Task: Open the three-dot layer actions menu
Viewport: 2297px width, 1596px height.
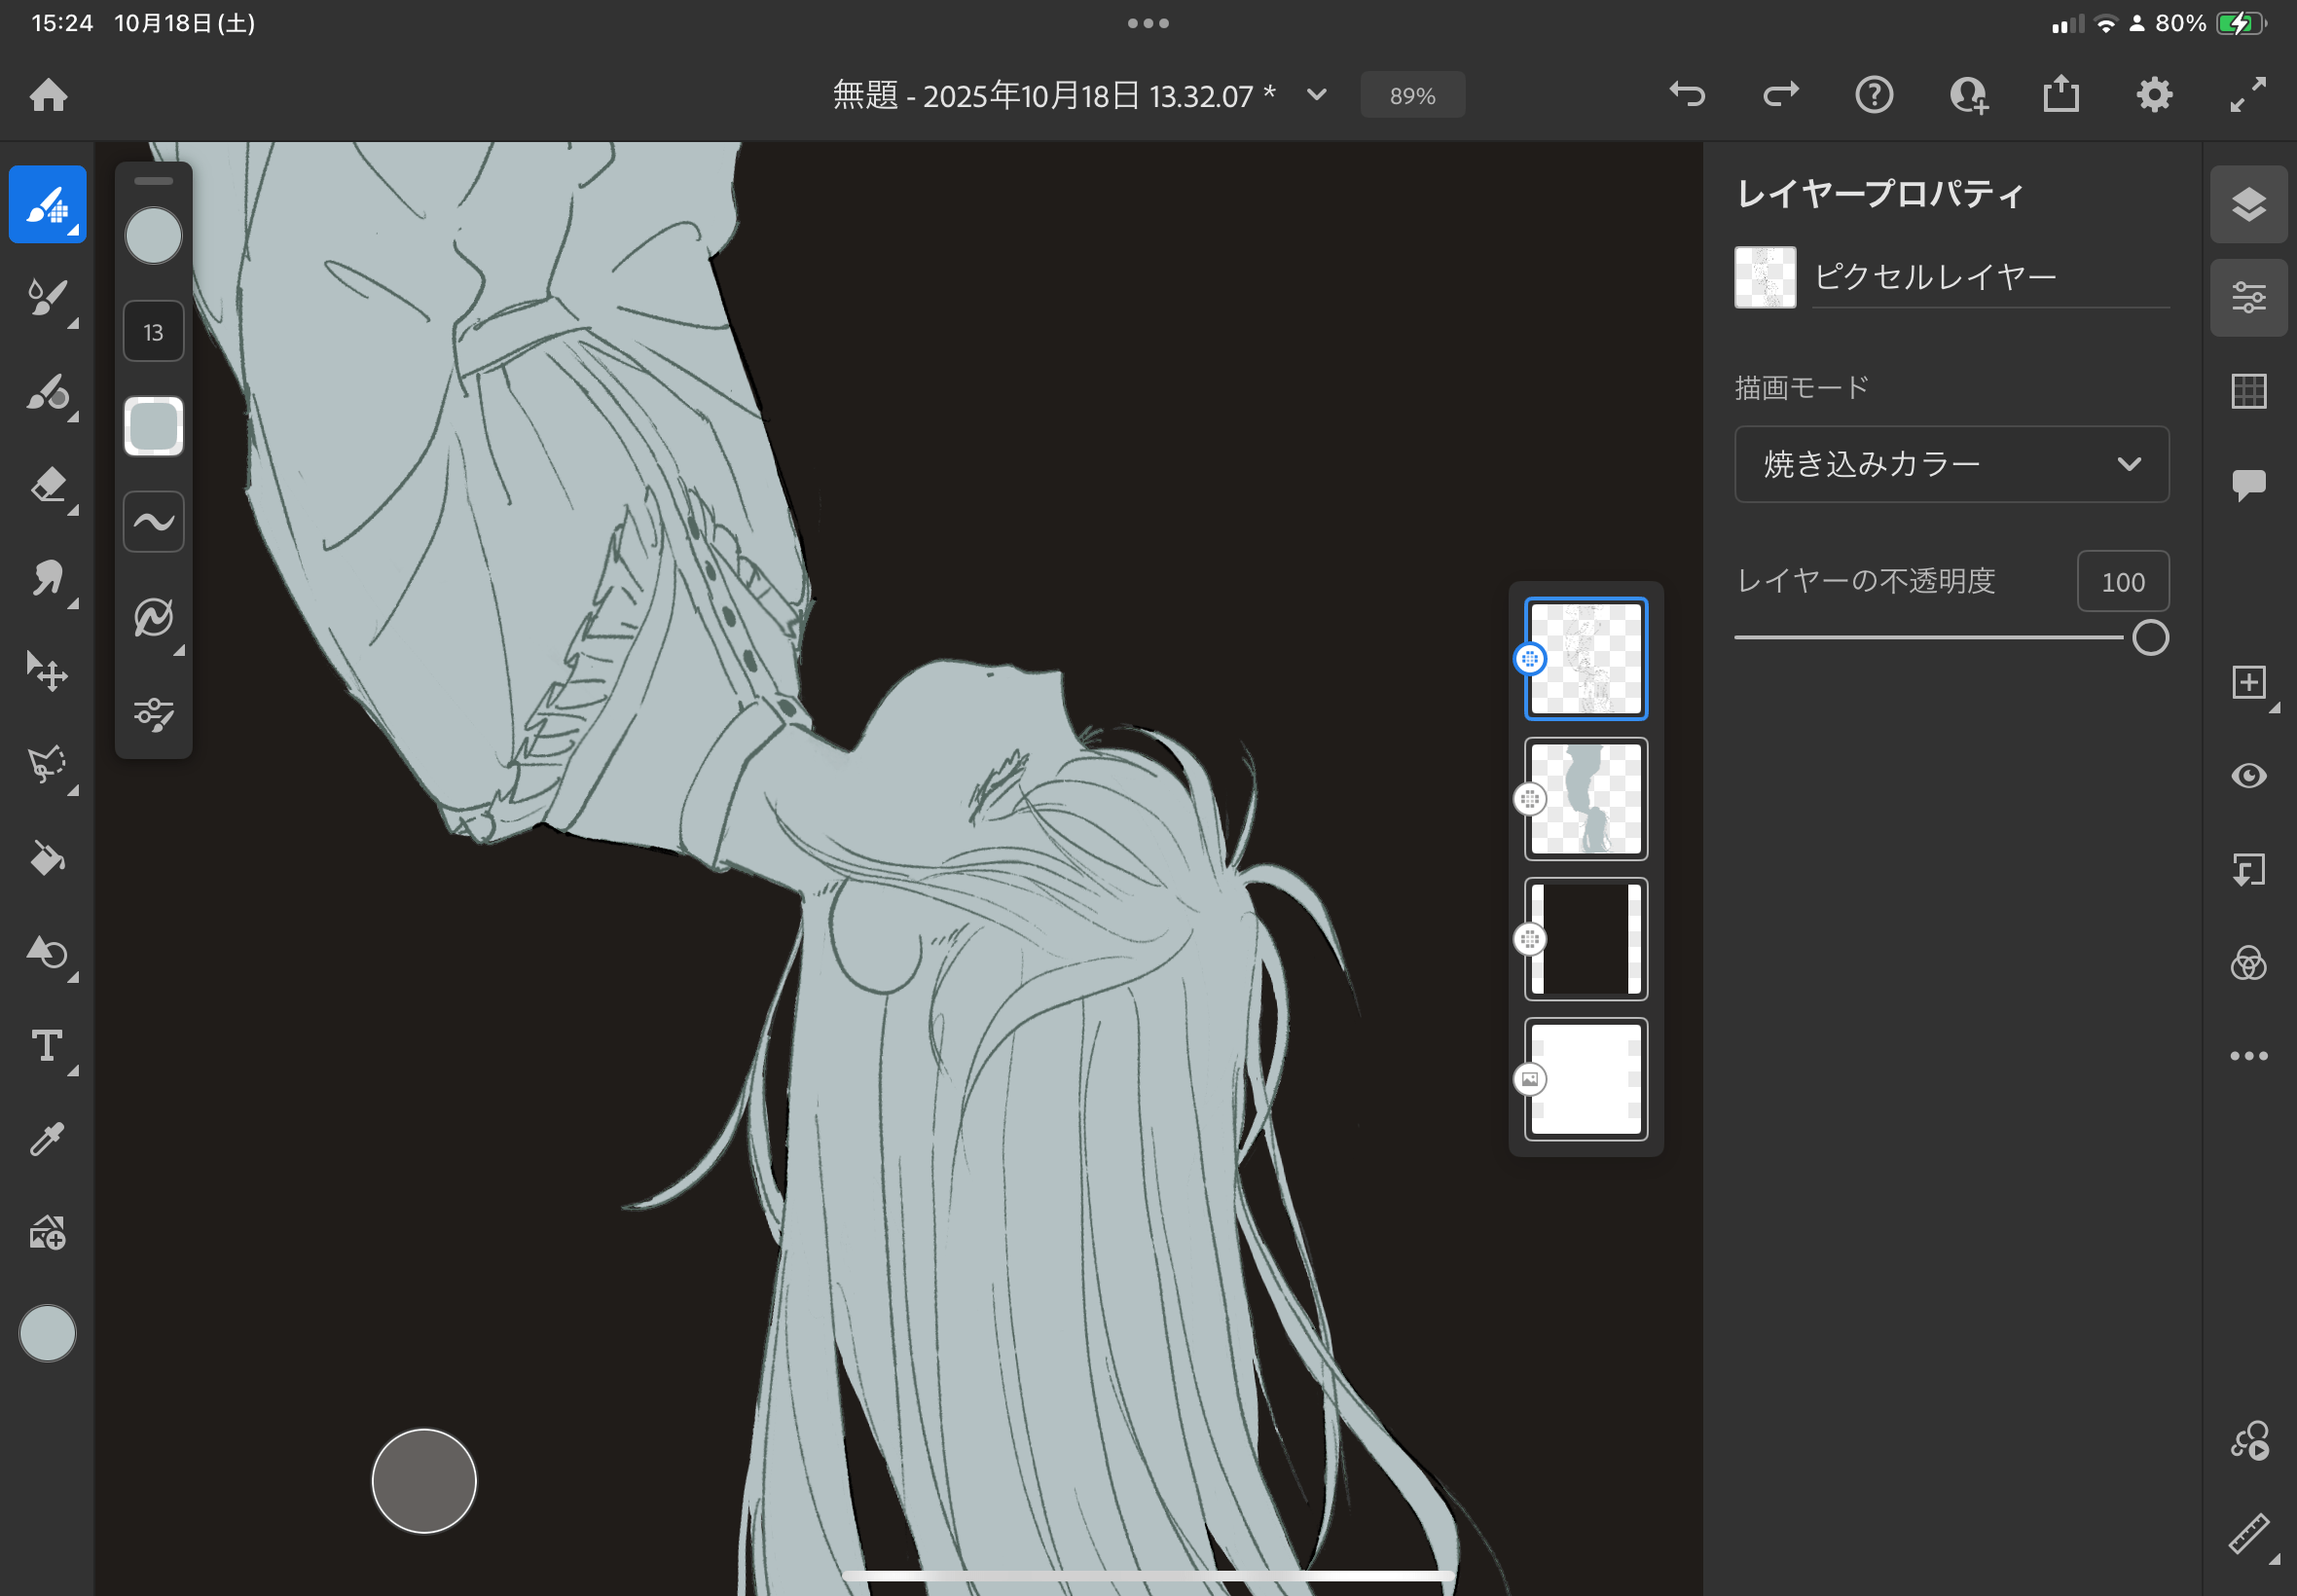Action: click(x=2248, y=1056)
